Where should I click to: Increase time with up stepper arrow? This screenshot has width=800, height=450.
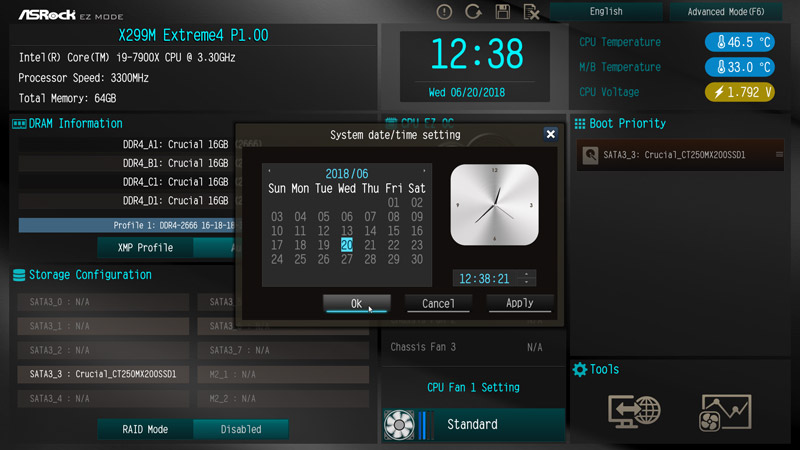pos(527,274)
